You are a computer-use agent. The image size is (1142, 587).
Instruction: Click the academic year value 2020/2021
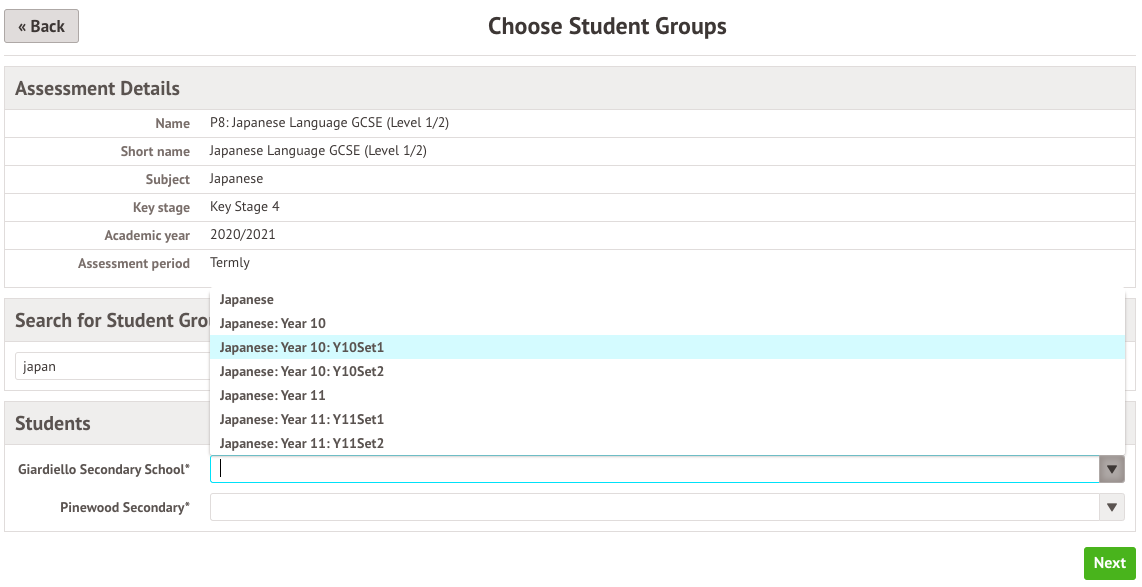click(x=242, y=235)
